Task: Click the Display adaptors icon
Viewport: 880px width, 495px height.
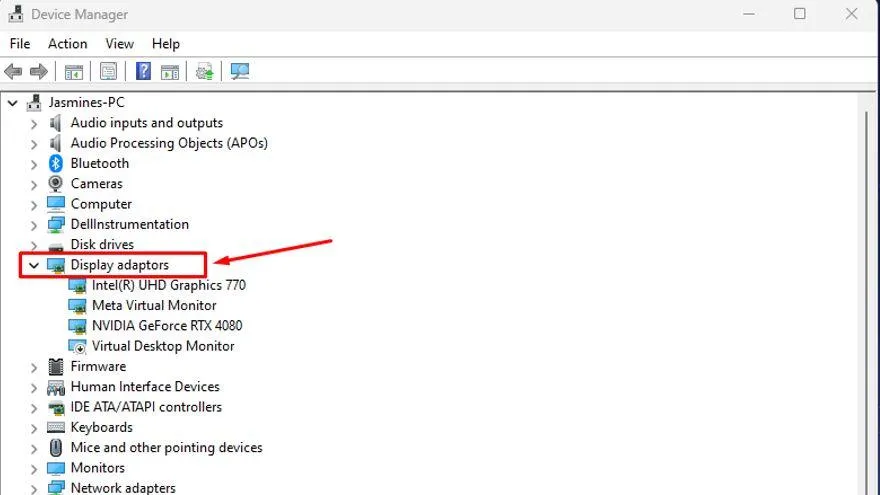Action: click(56, 265)
